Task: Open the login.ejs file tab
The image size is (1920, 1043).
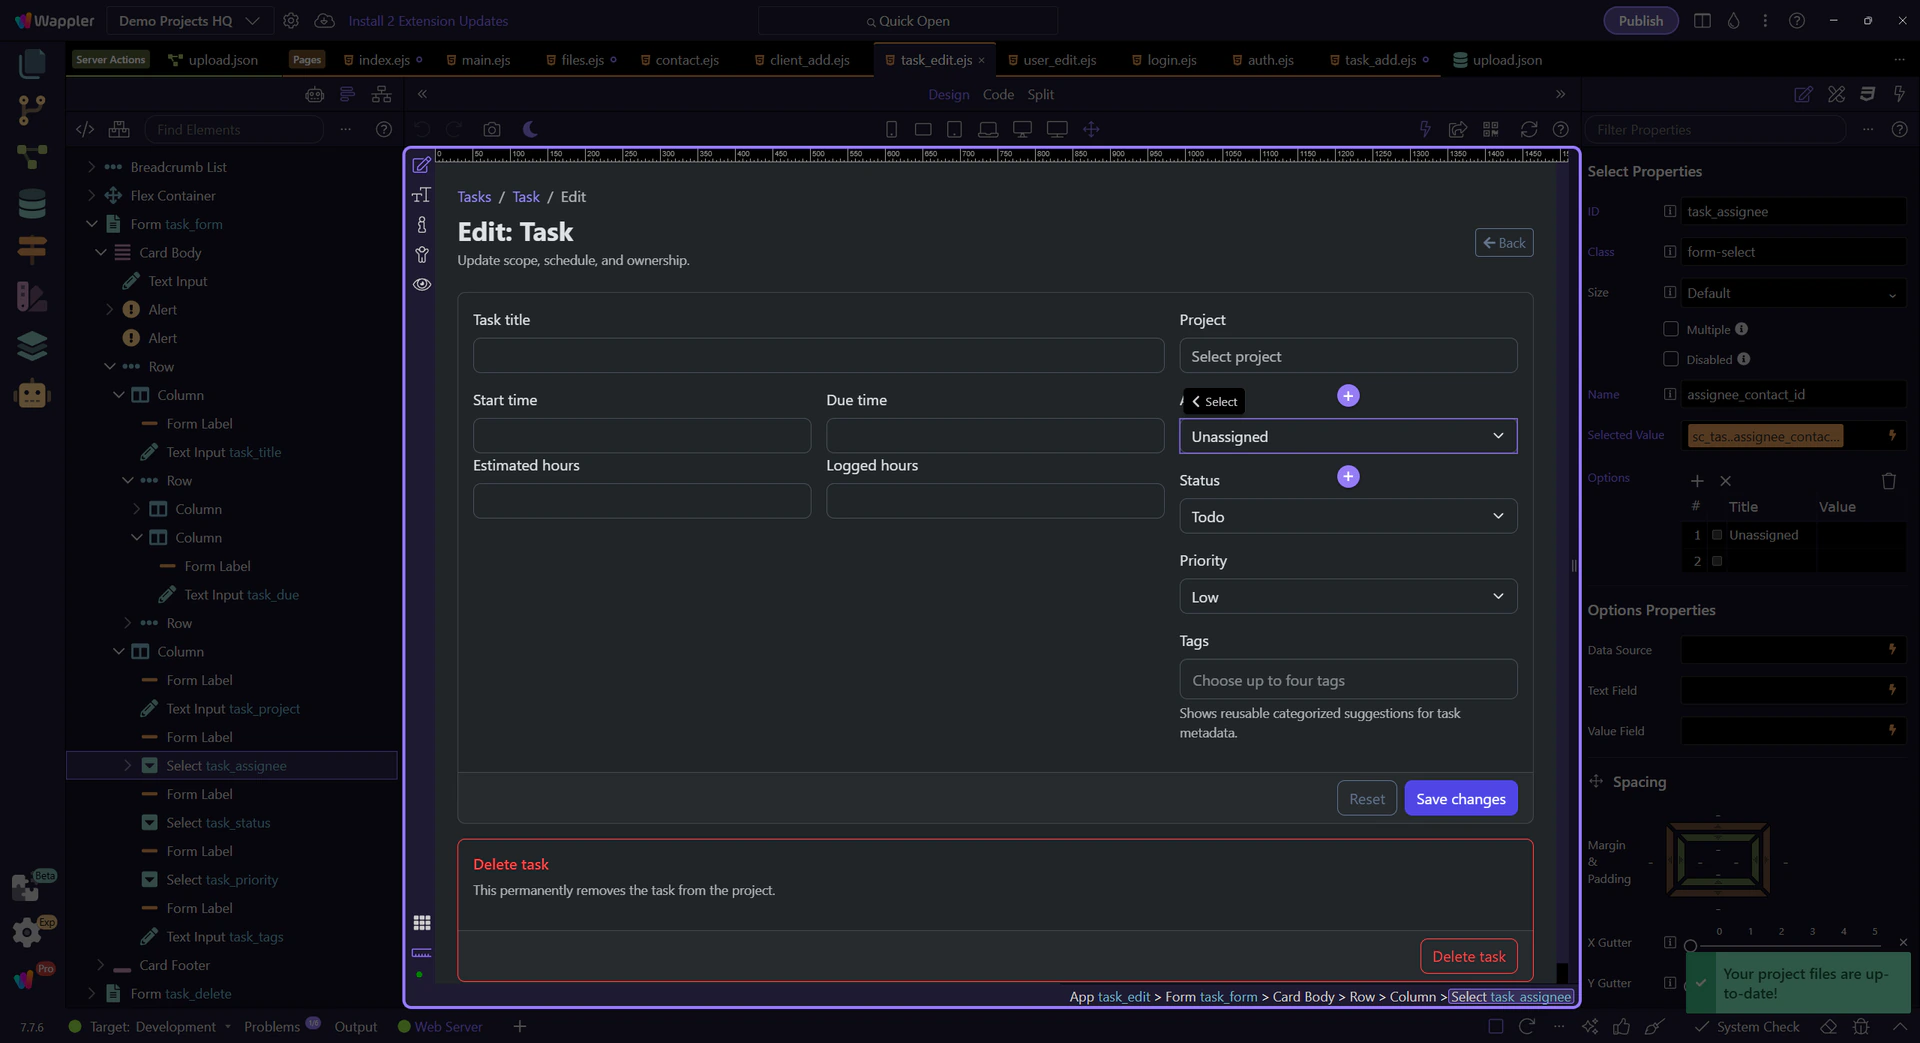Action: point(1171,60)
